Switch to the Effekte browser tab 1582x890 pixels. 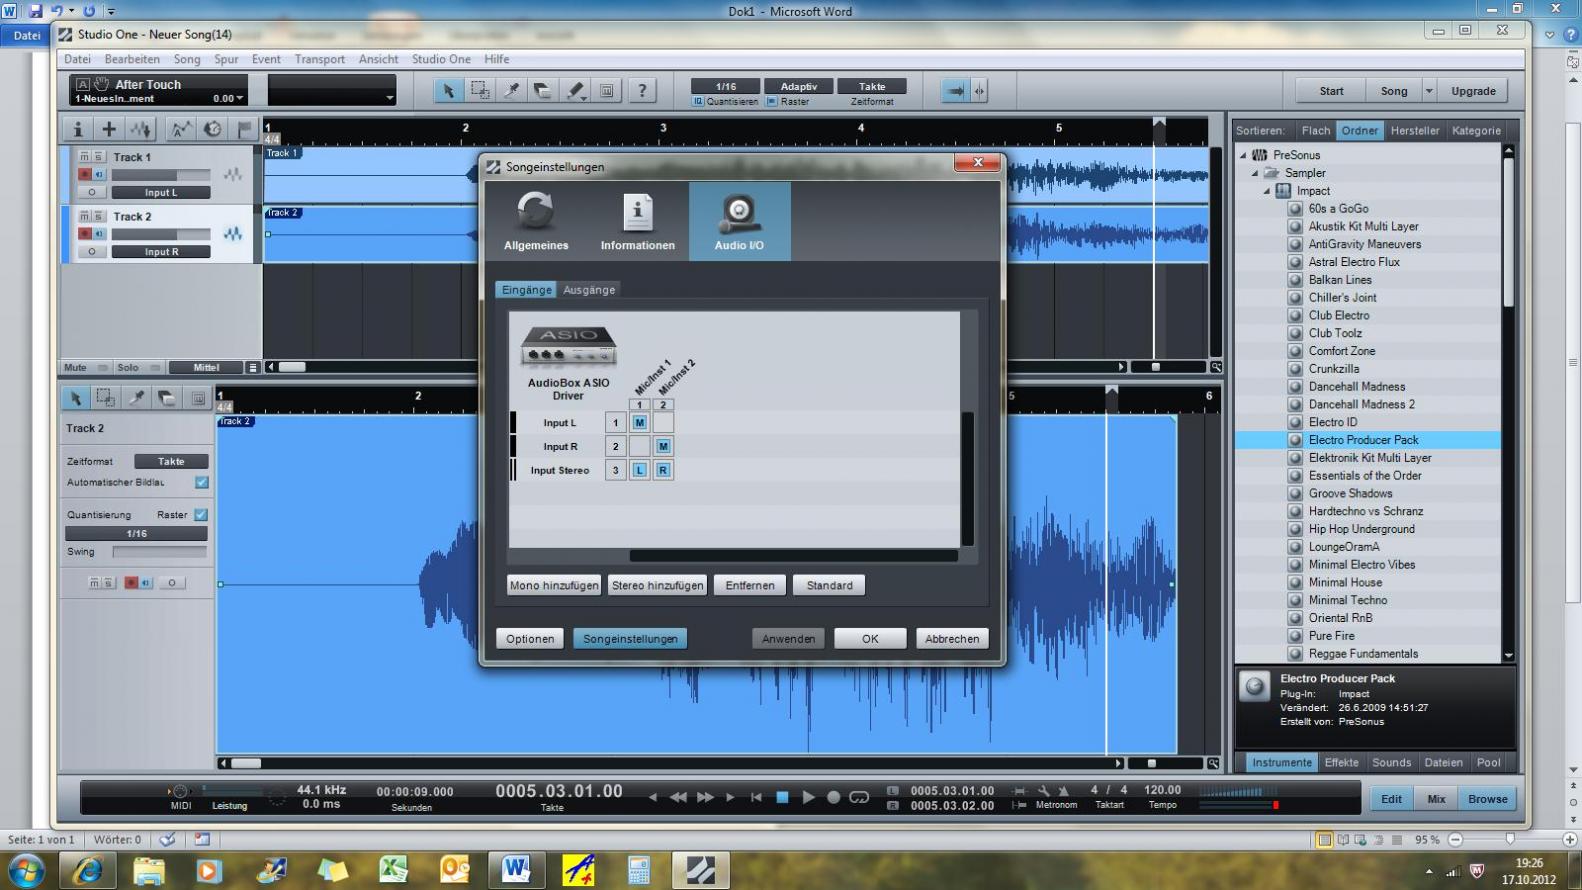(1341, 762)
